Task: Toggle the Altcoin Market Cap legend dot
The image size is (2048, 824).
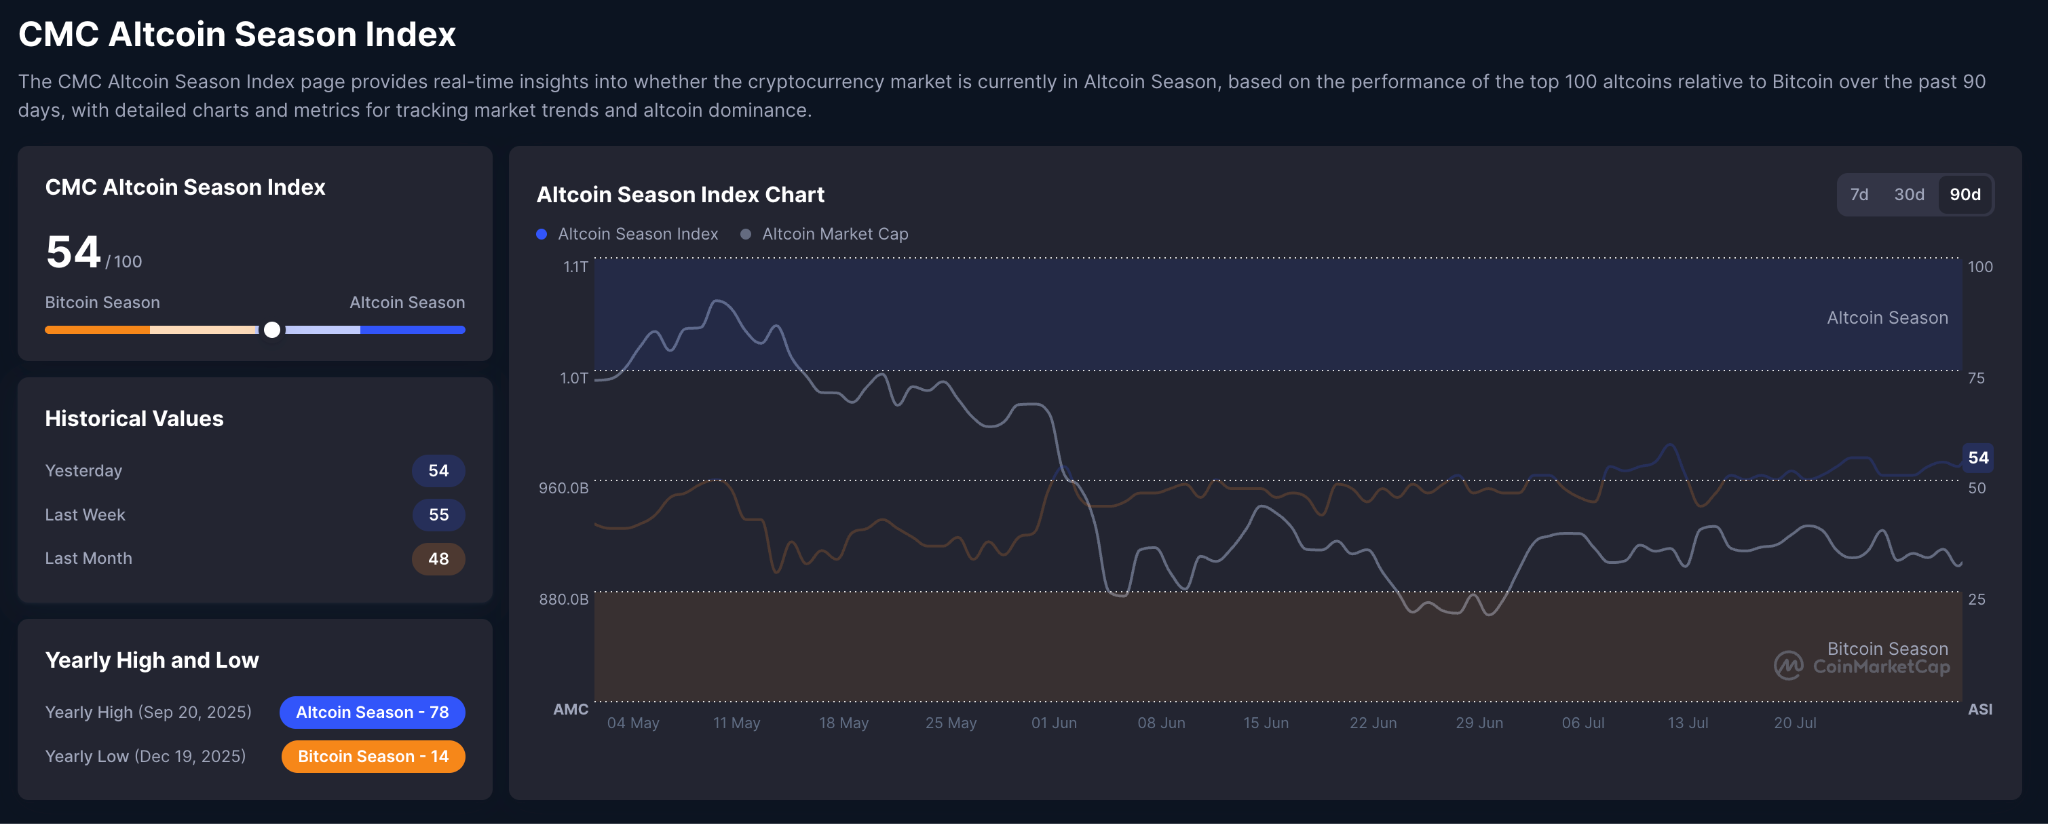Action: (x=746, y=234)
